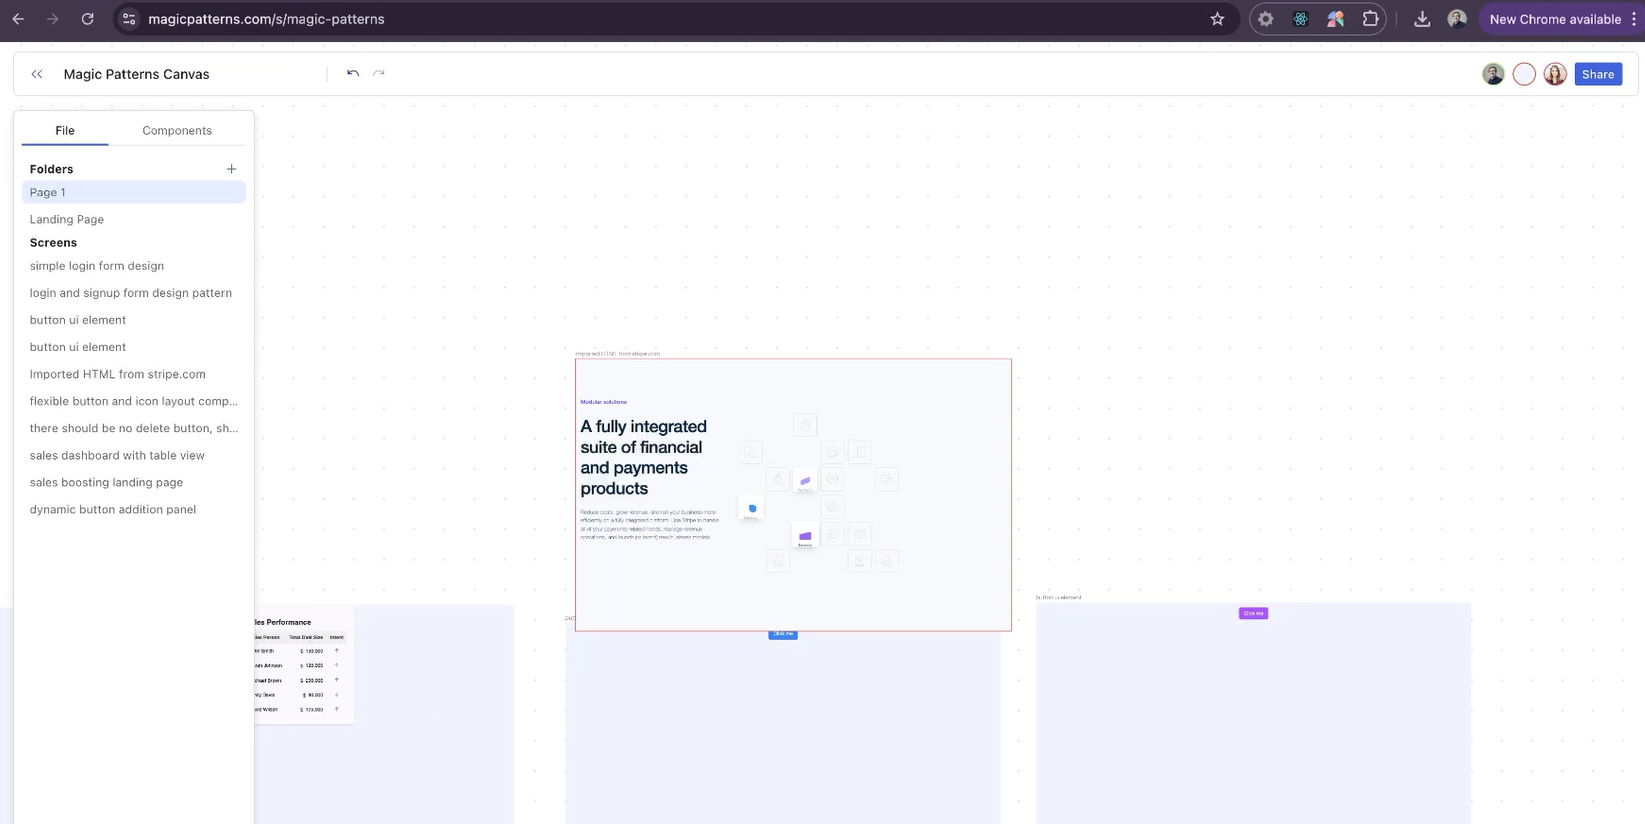Select the Page 1 folder
1645x824 pixels.
(134, 192)
